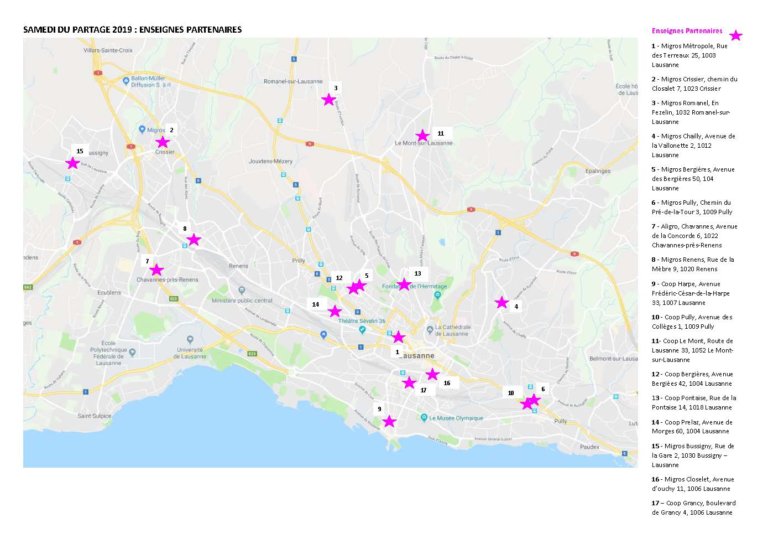Select legend entry '5 - Migros Bergières'
Image resolution: width=768 pixels, height=544 pixels.
693,179
